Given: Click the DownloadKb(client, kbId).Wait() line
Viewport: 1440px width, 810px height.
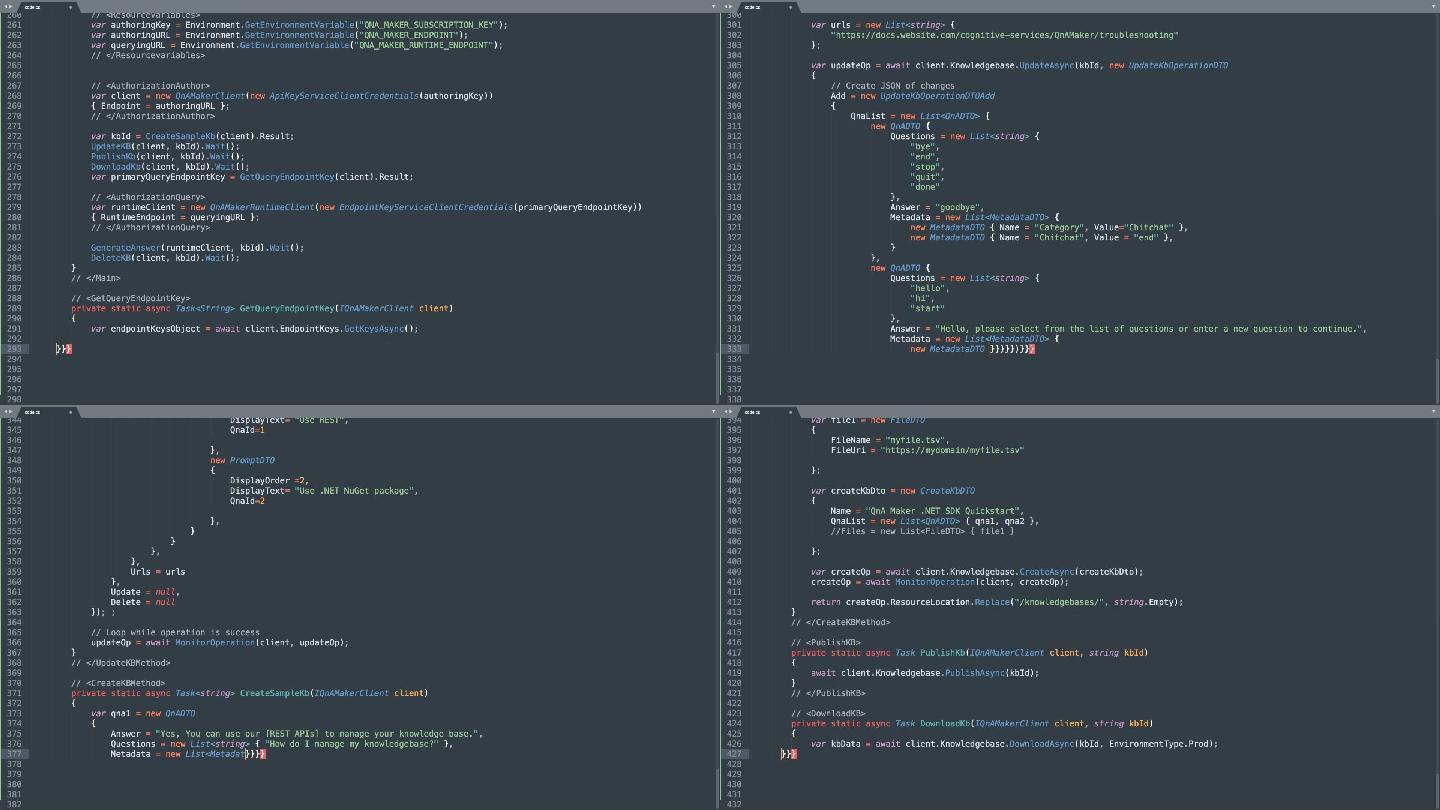Looking at the screenshot, I should [x=170, y=166].
